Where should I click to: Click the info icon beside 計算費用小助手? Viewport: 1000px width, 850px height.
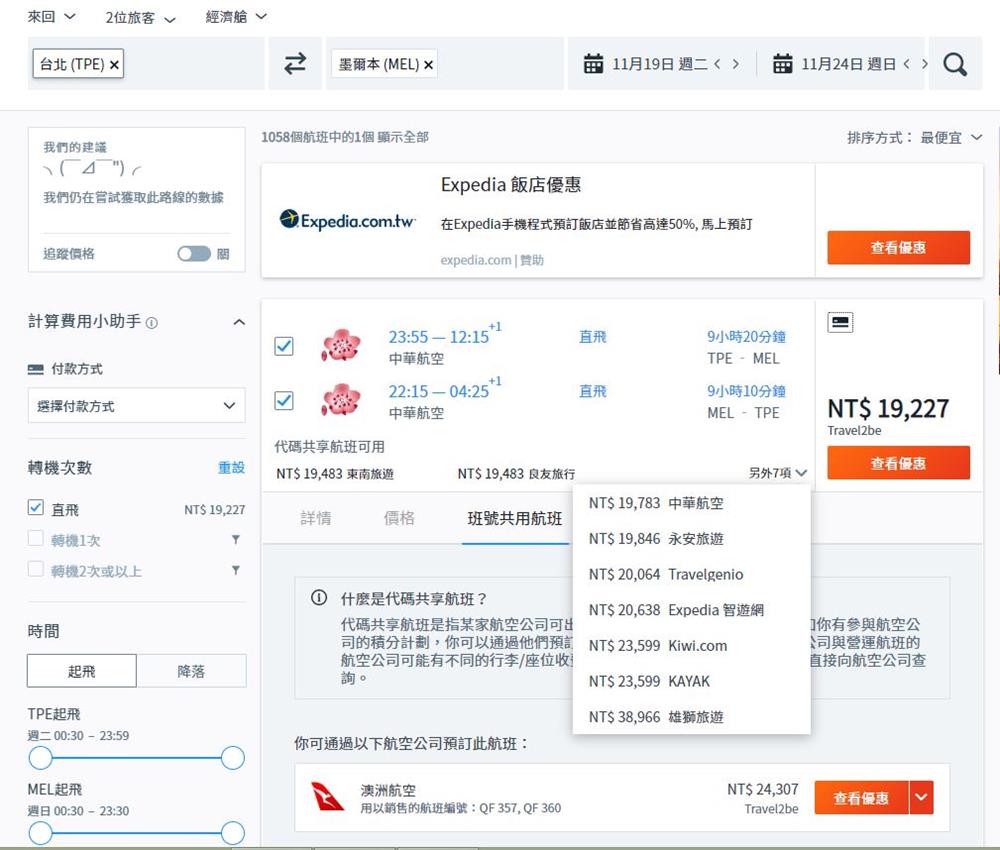coord(152,323)
